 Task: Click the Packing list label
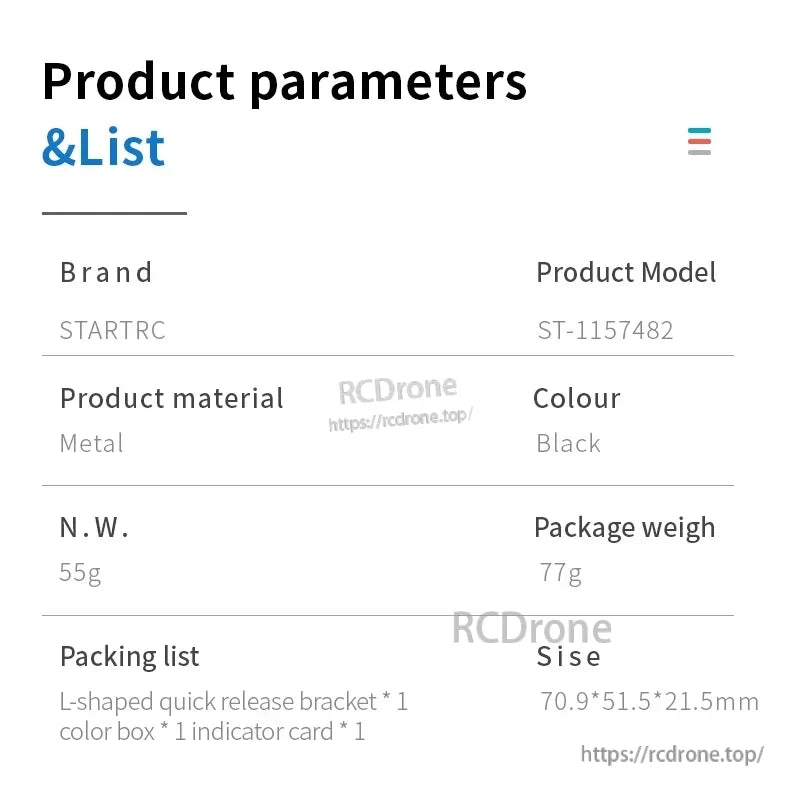[130, 656]
